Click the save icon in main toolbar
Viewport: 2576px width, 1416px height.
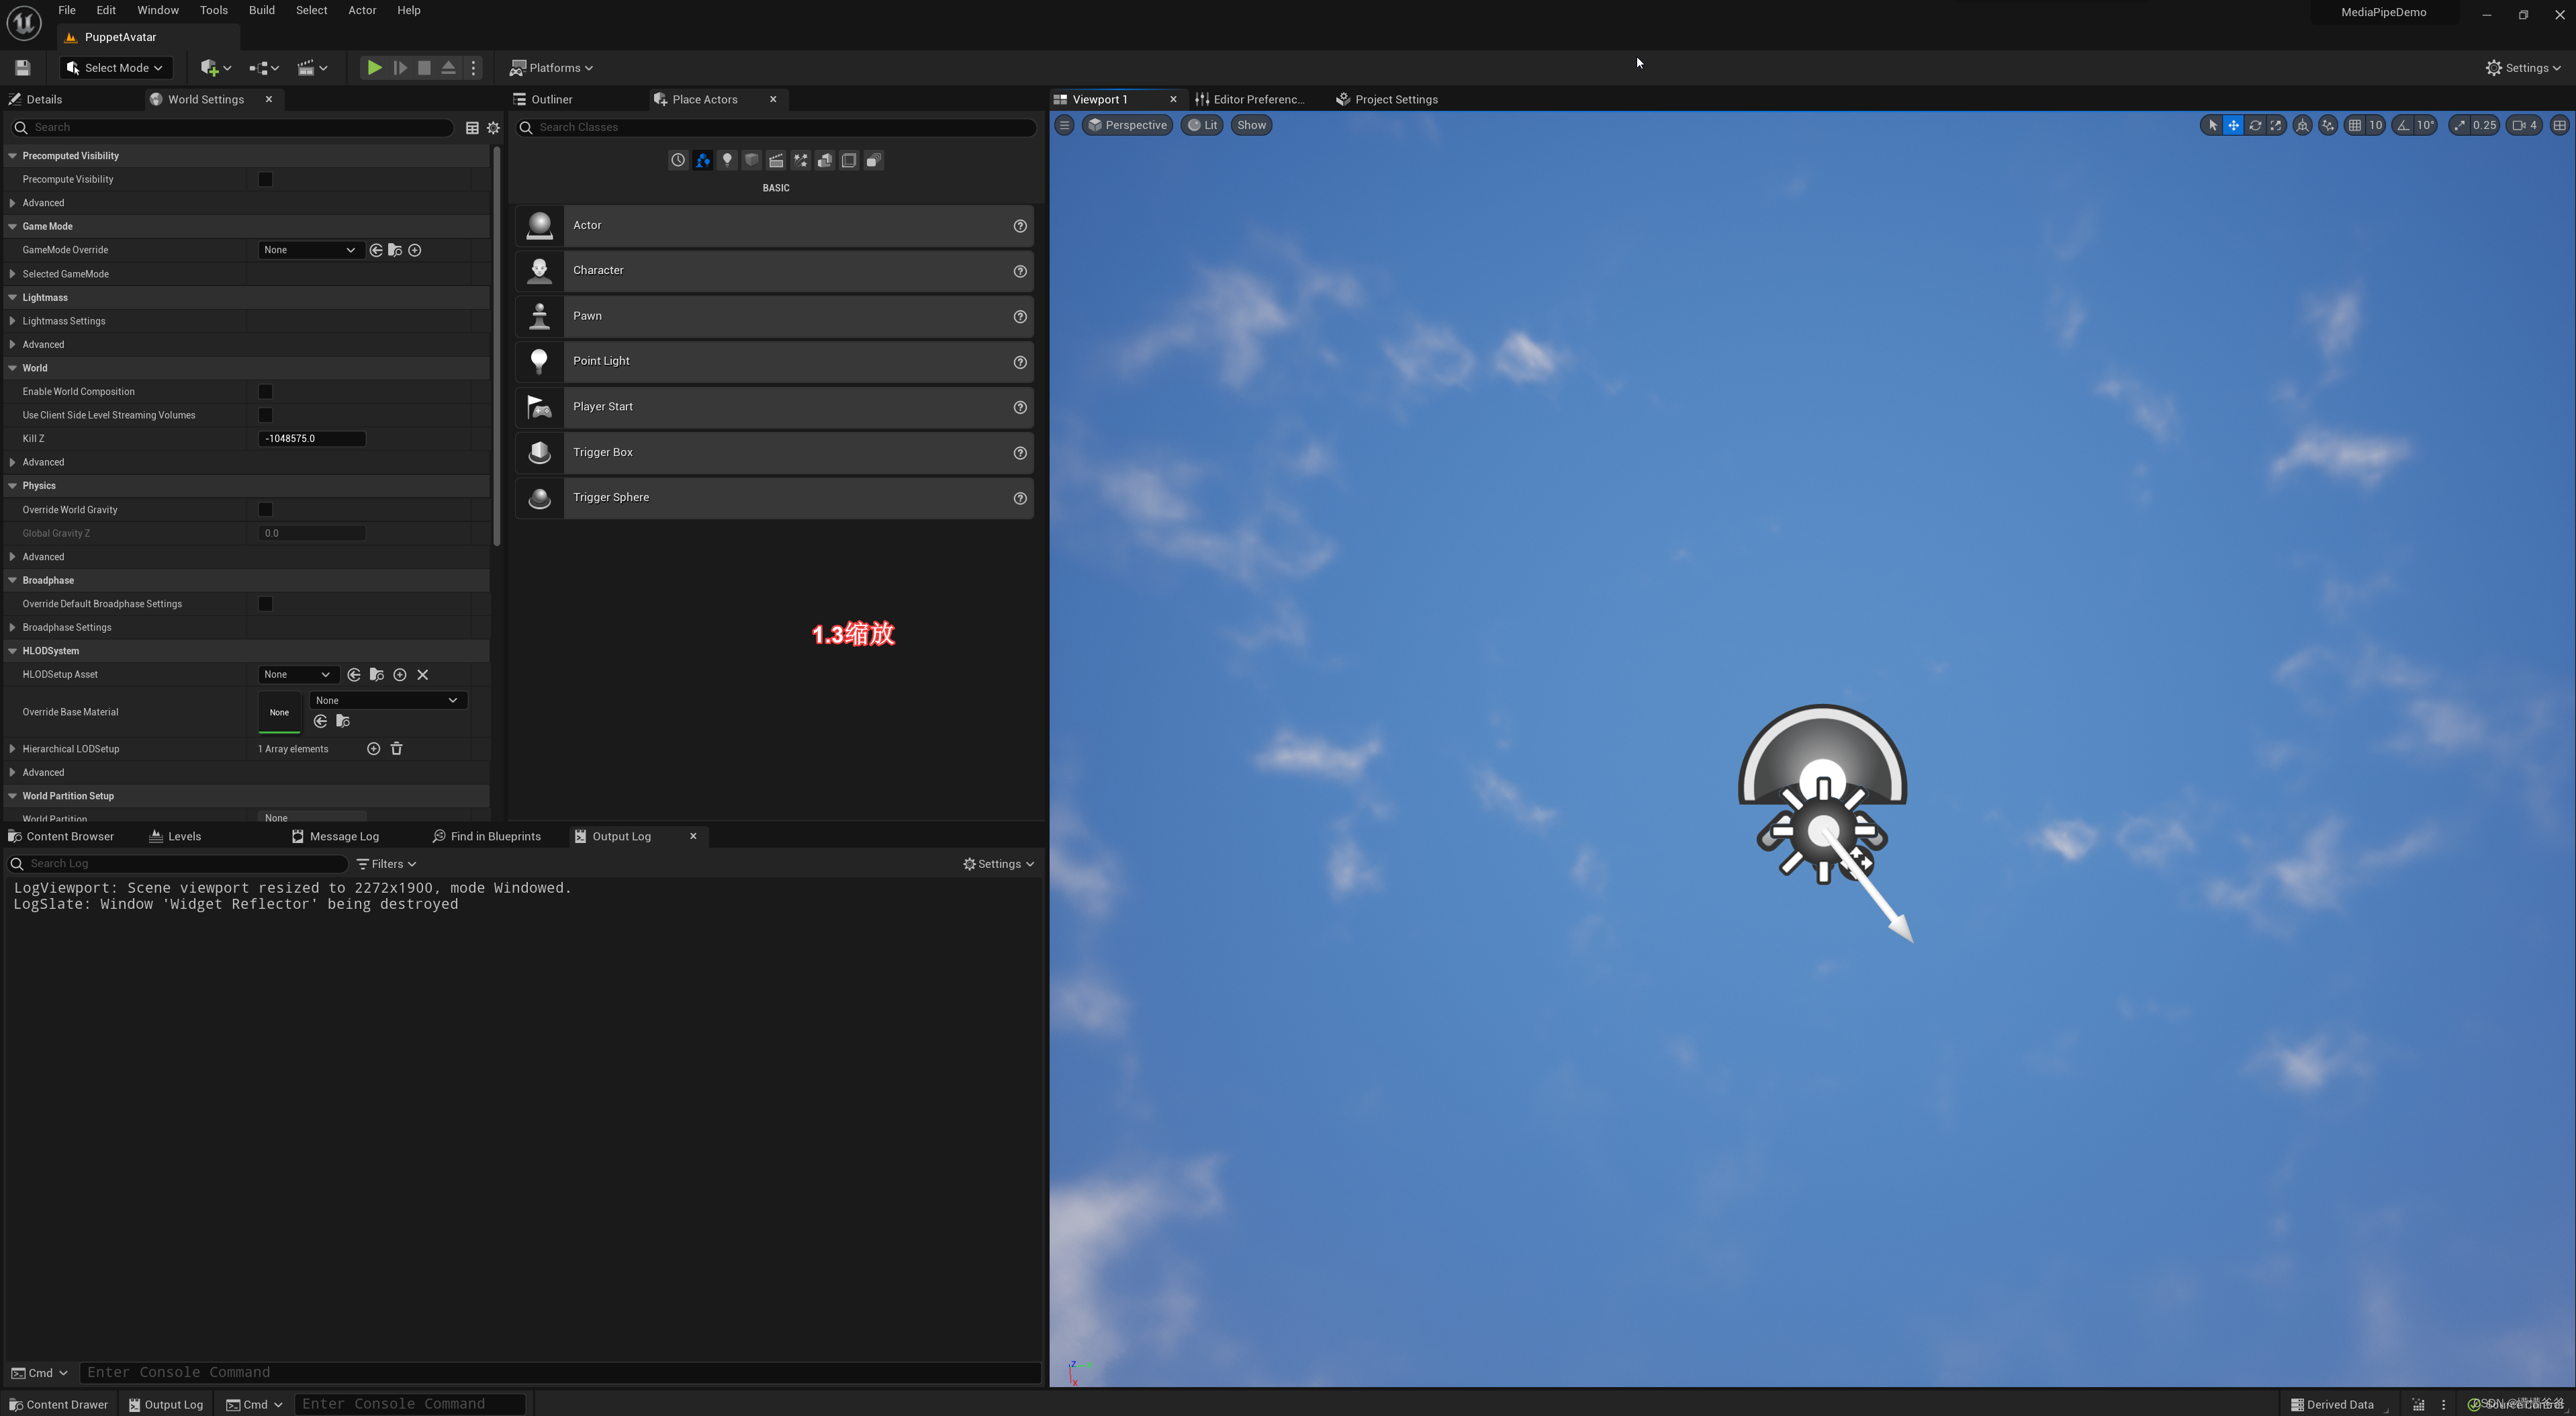pos(22,68)
